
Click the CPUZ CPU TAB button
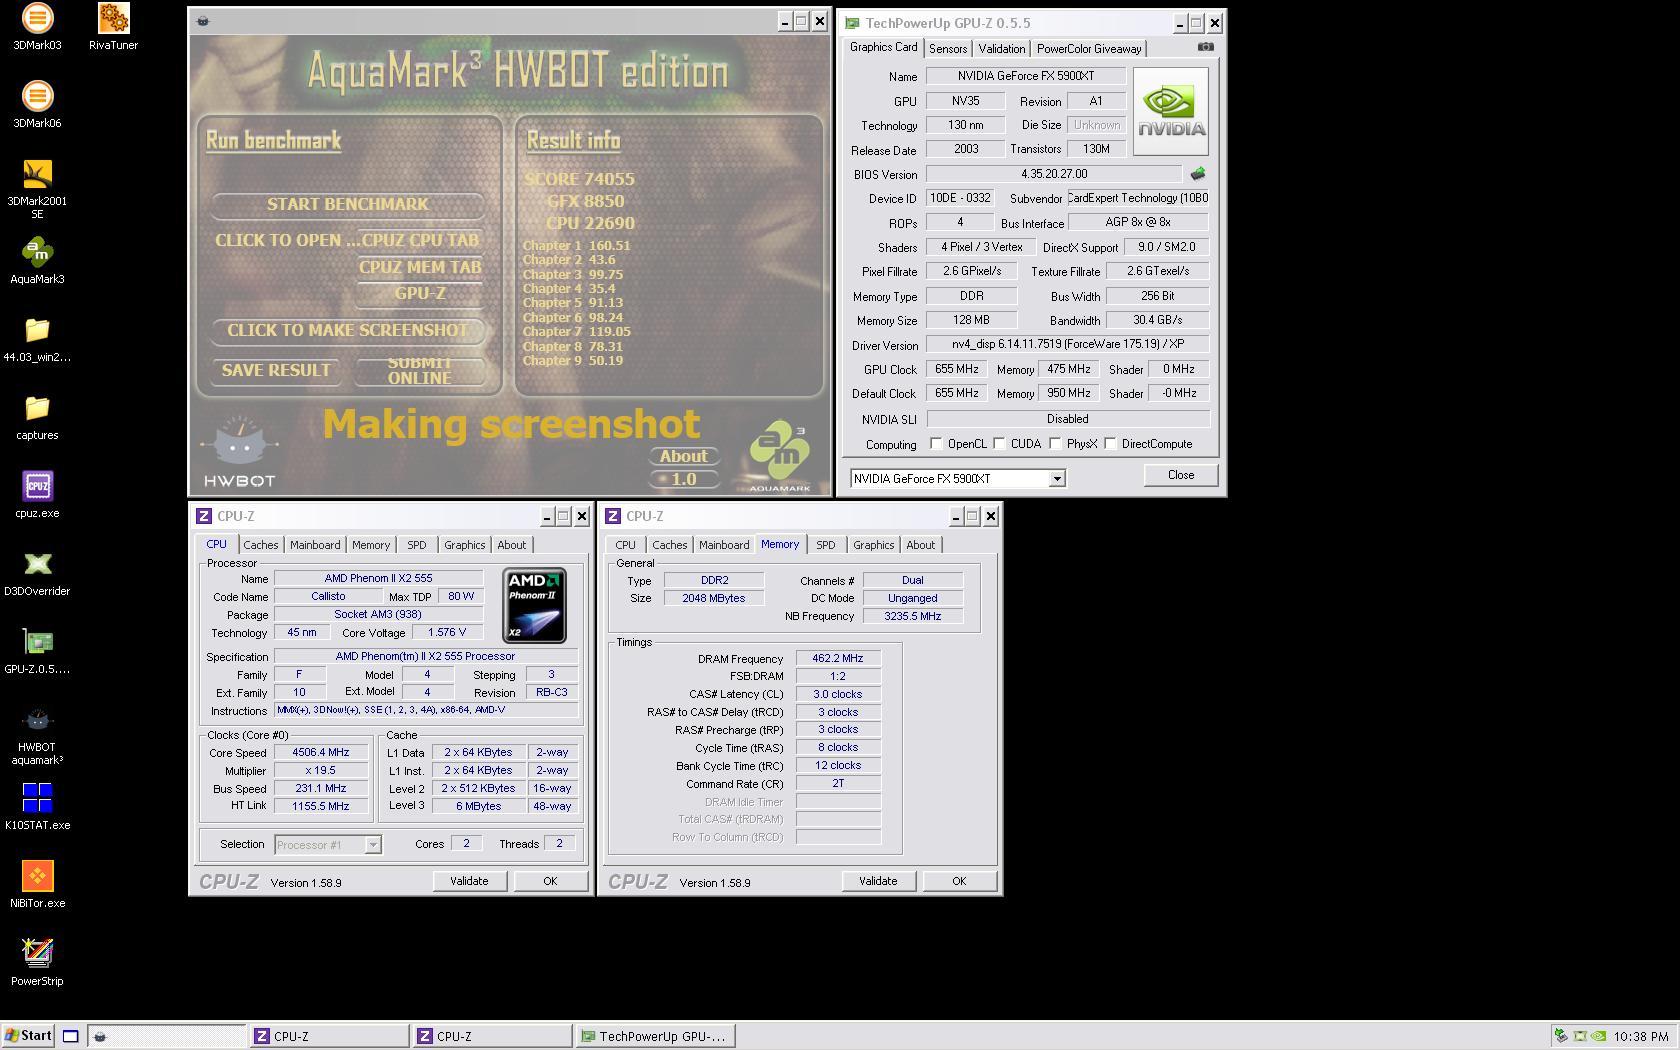tap(420, 240)
